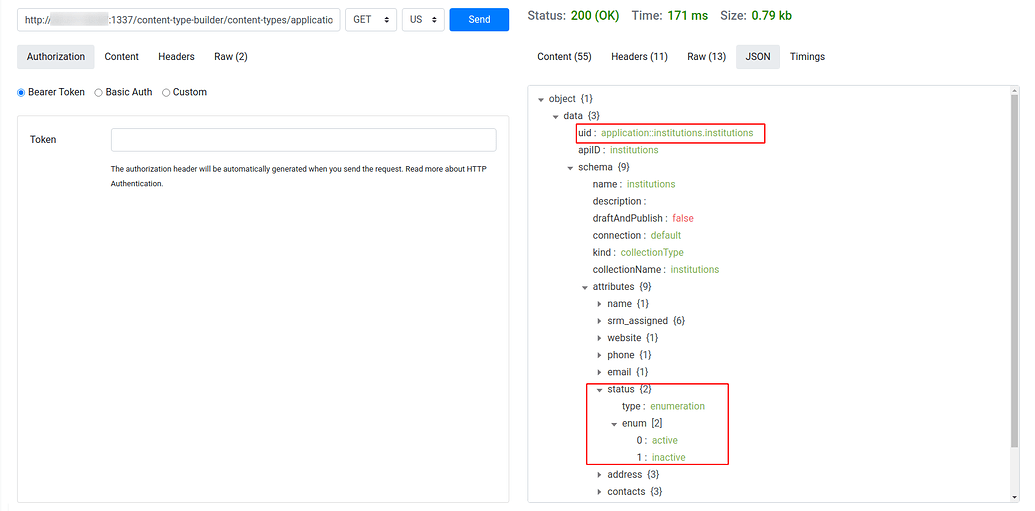This screenshot has height=511, width=1035.
Task: Click the schema name value institutions
Action: coord(651,185)
